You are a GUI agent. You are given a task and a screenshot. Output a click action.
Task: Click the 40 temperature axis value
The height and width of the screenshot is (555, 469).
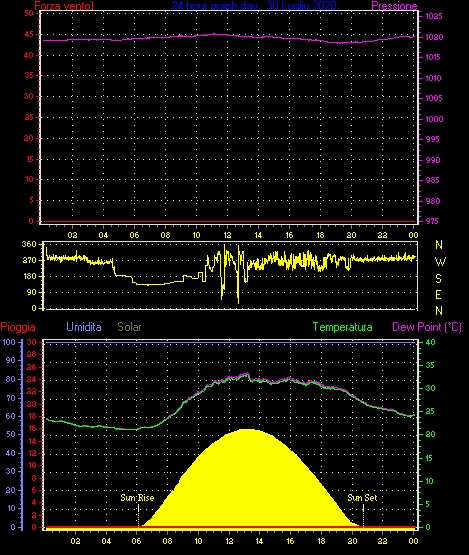(430, 342)
